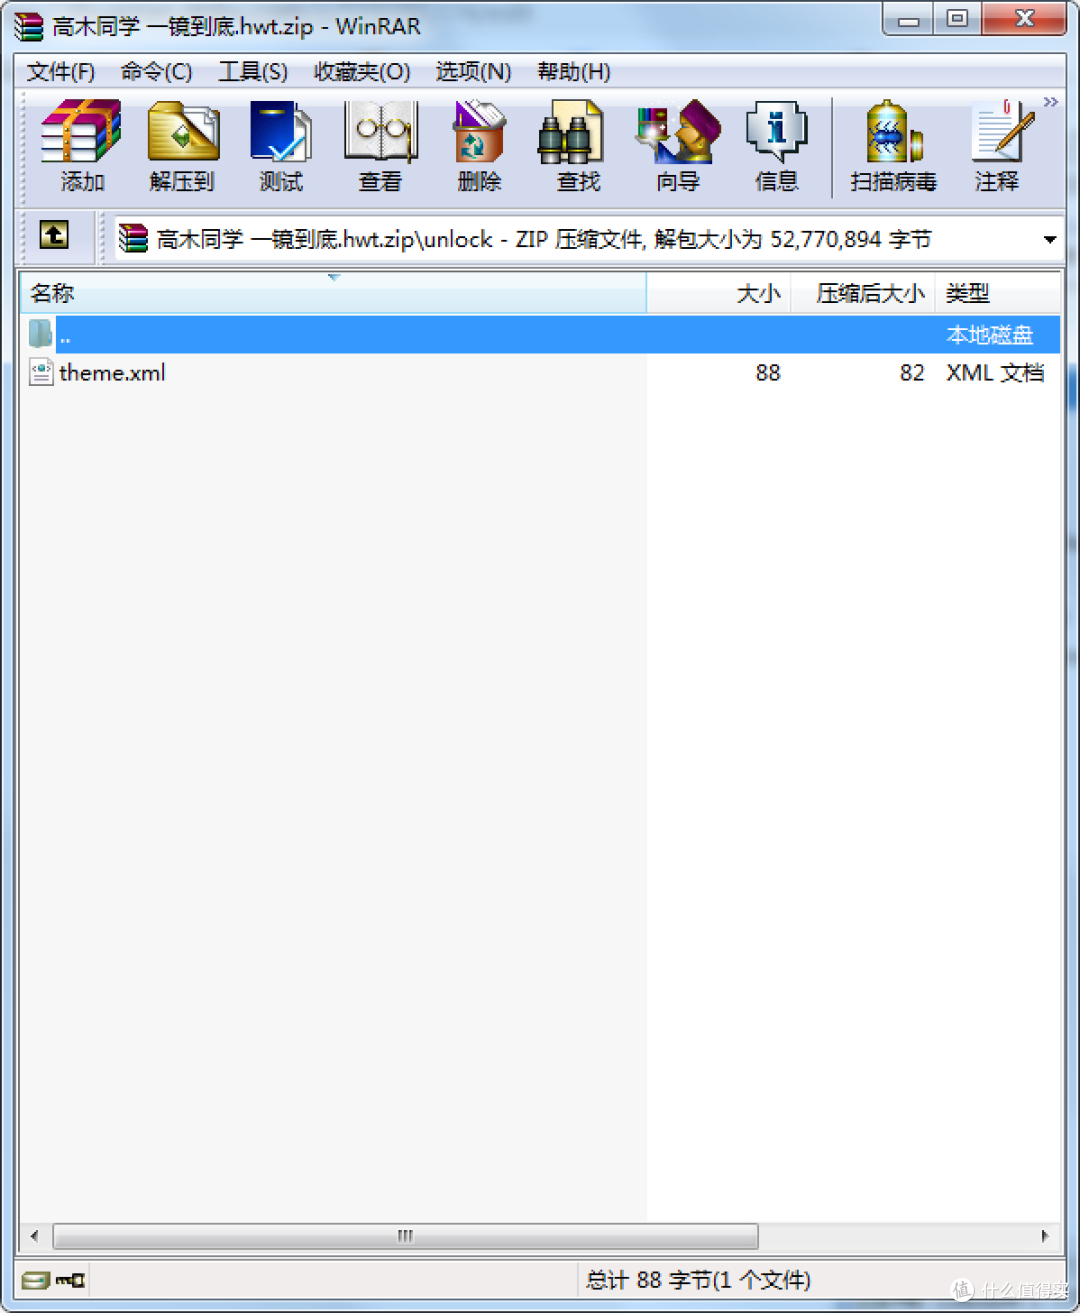Open the Commands (命令) menu
The height and width of the screenshot is (1313, 1080).
click(x=156, y=72)
